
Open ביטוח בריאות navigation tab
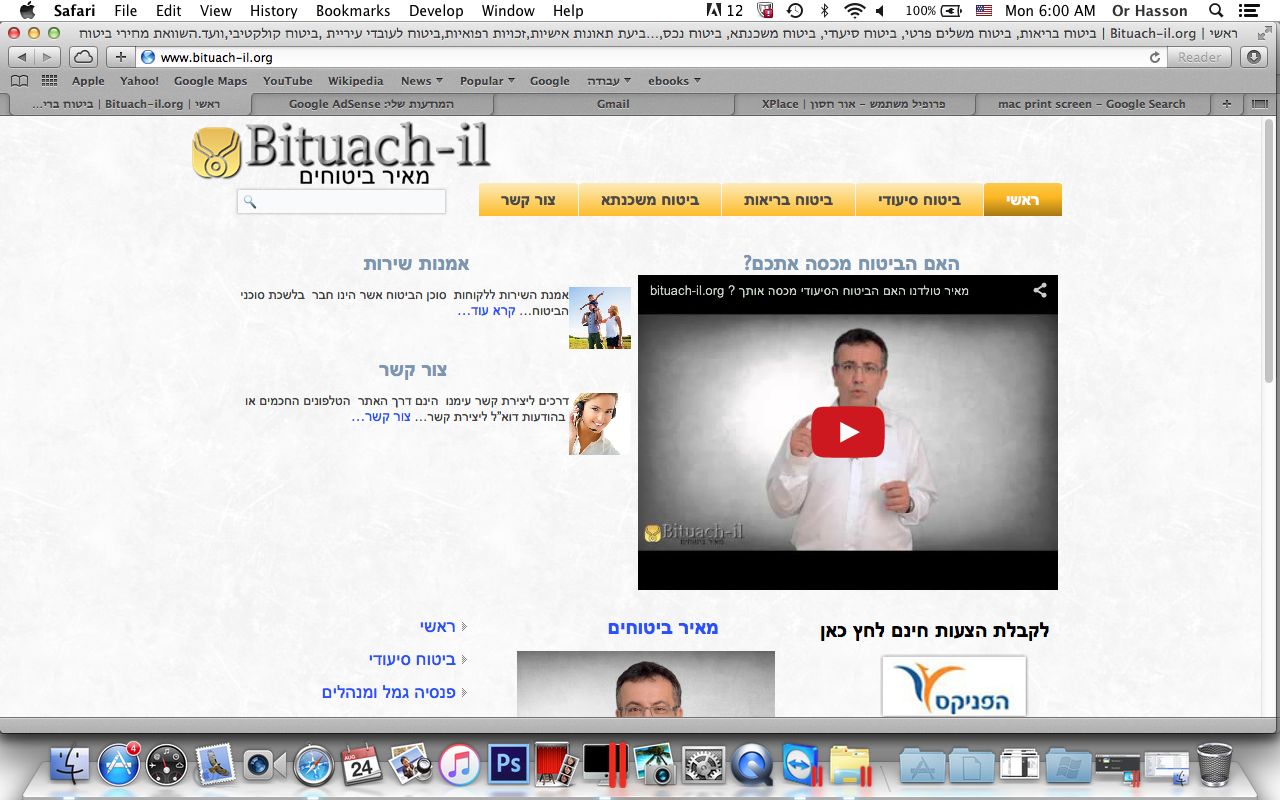click(x=788, y=200)
